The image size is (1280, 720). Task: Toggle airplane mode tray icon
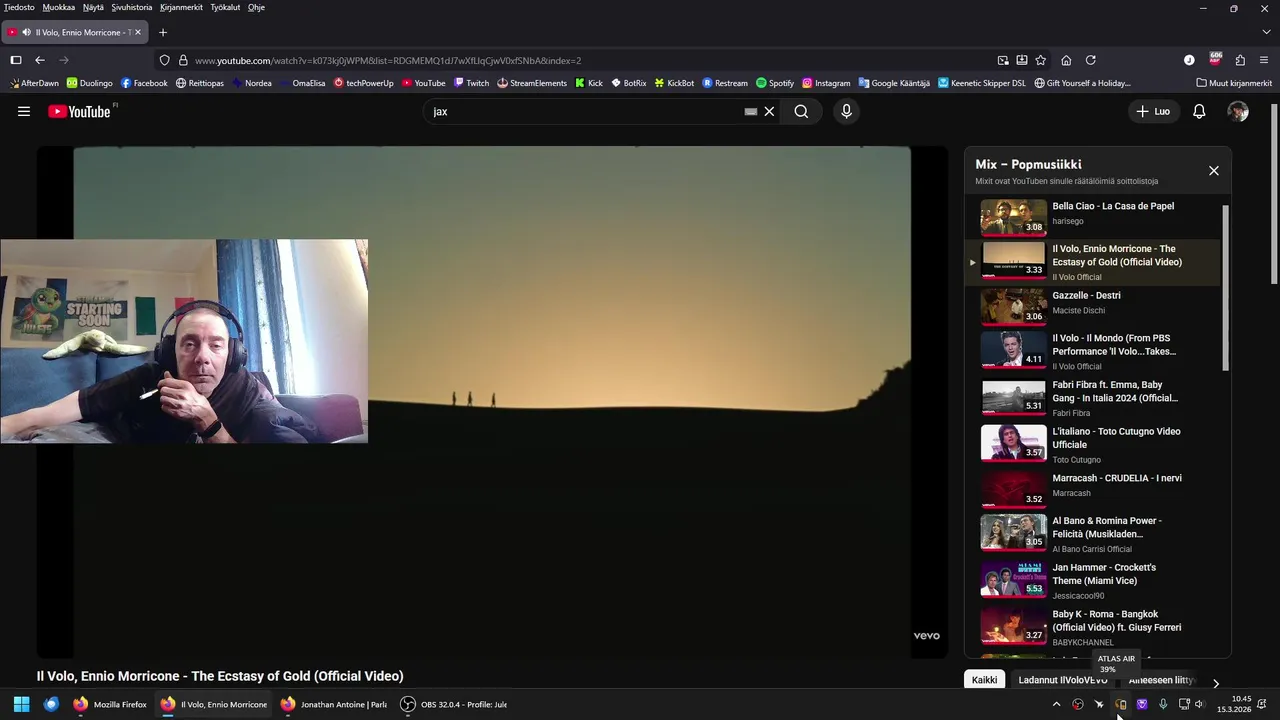point(1099,704)
